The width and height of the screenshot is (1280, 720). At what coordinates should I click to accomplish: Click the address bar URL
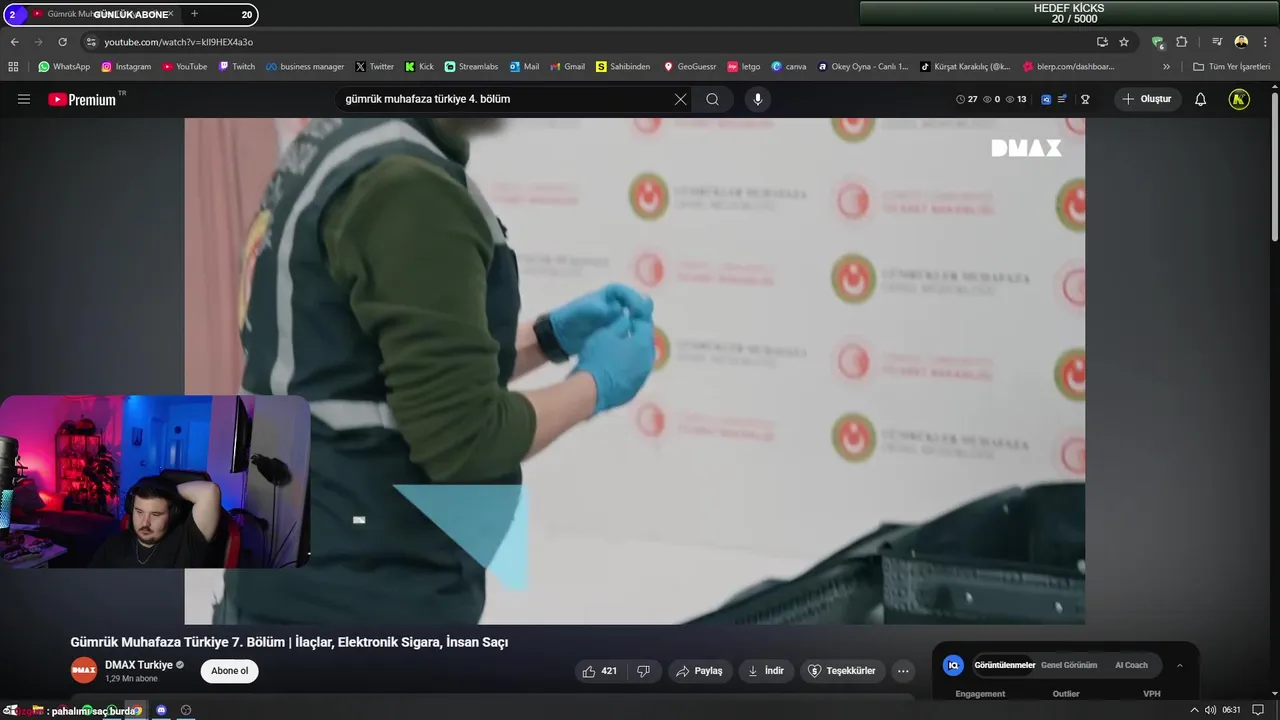tap(178, 42)
